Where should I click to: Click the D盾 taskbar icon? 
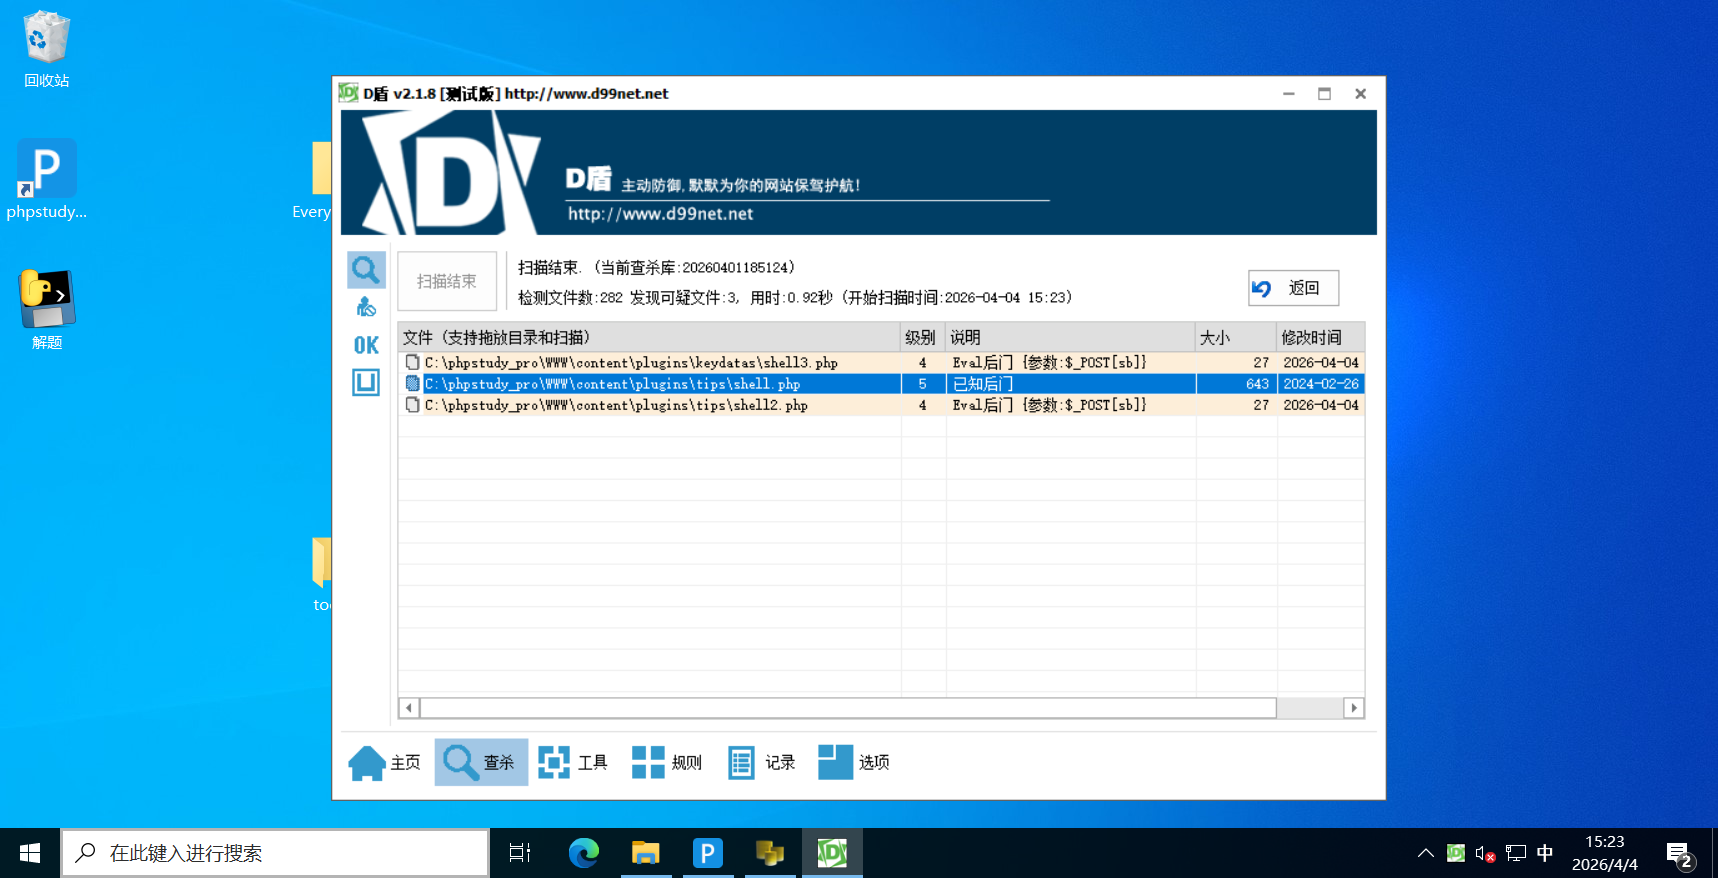tap(832, 853)
